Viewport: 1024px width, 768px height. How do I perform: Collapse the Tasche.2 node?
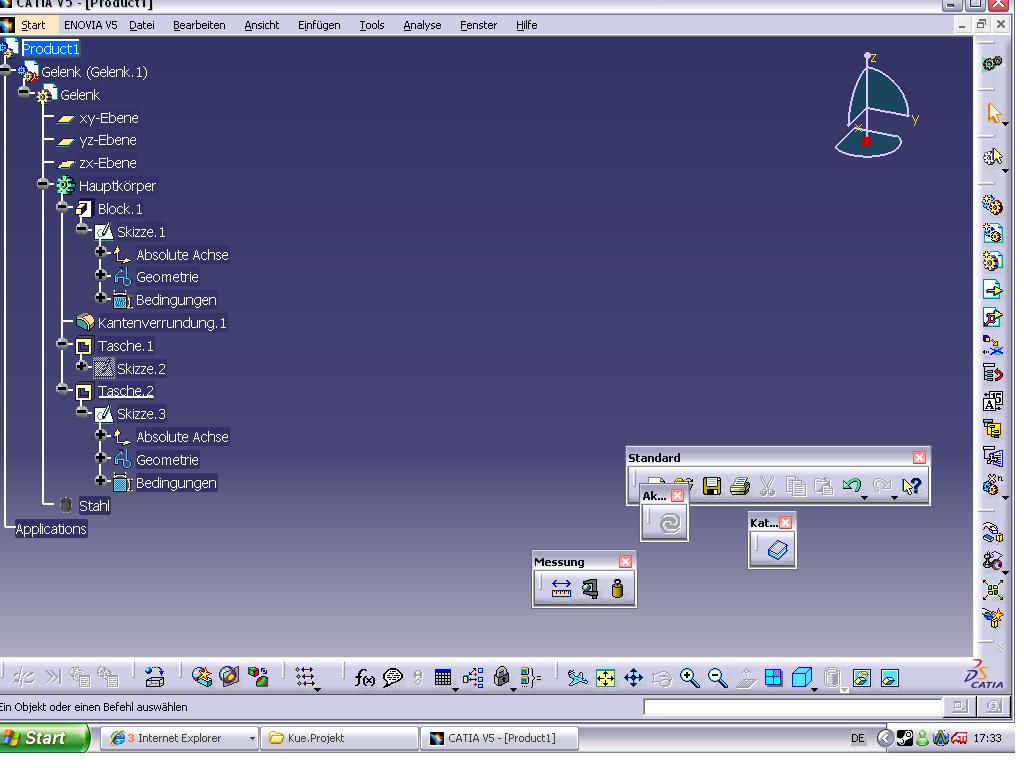click(63, 389)
